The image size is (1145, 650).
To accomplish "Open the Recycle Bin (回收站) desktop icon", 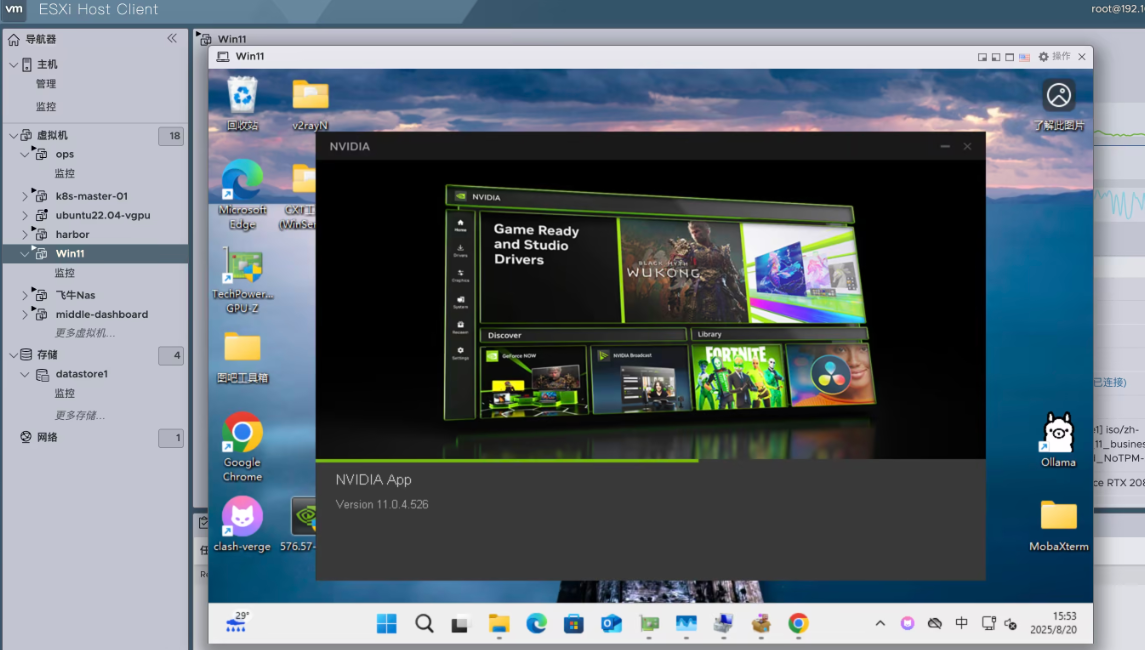I will click(x=242, y=104).
